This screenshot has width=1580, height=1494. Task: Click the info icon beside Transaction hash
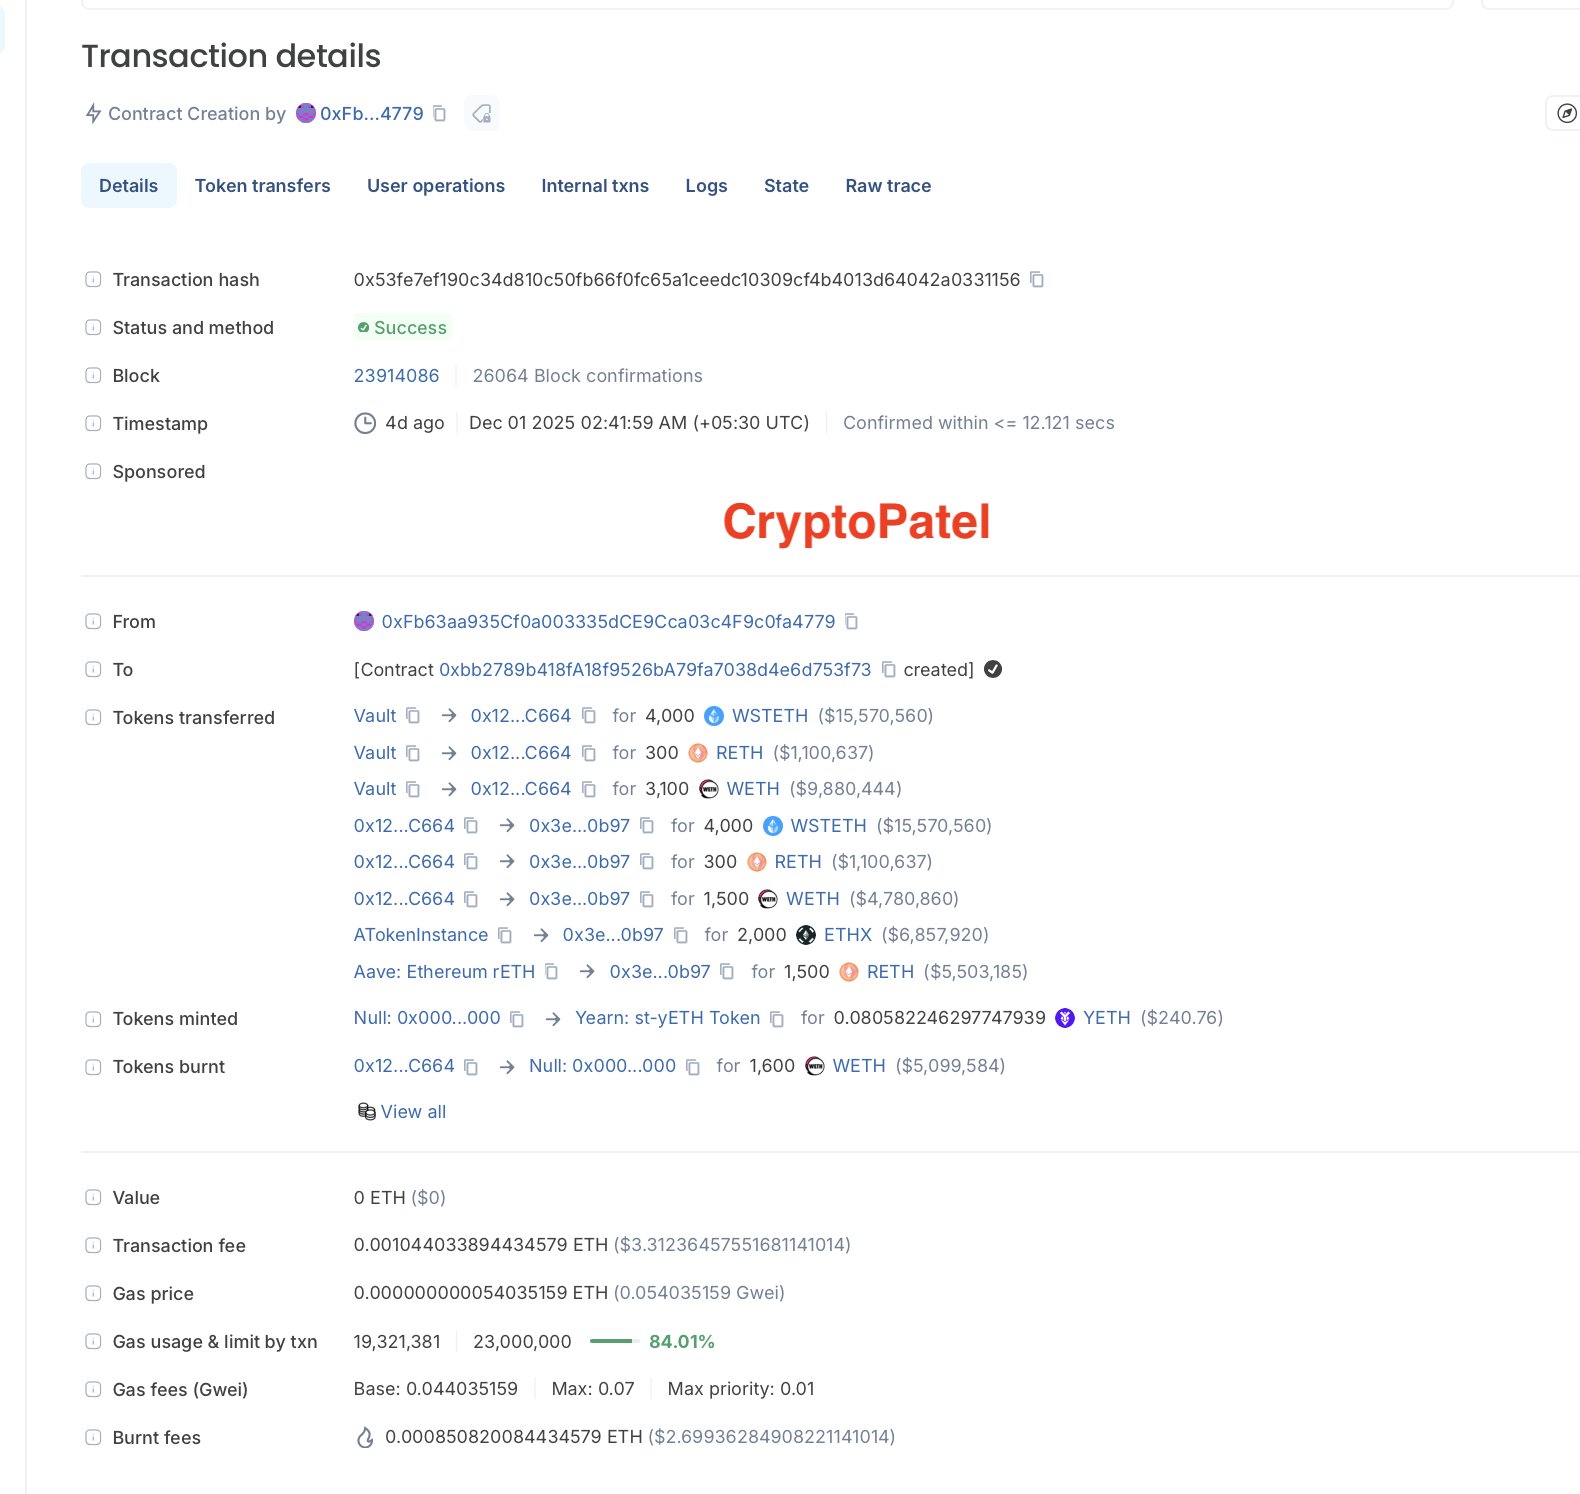[x=93, y=280]
